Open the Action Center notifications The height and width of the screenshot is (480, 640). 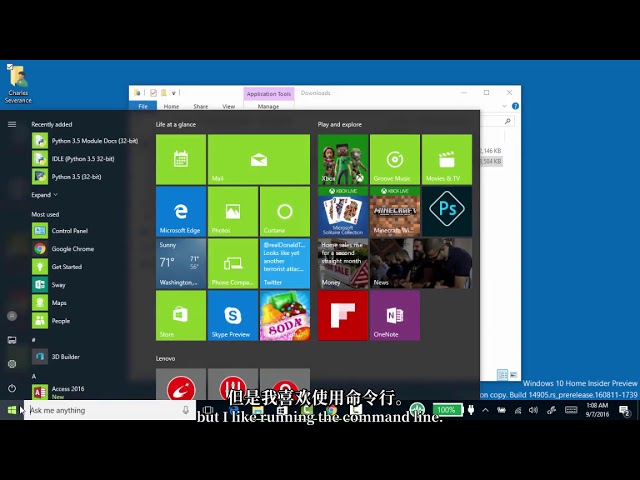[x=624, y=411]
